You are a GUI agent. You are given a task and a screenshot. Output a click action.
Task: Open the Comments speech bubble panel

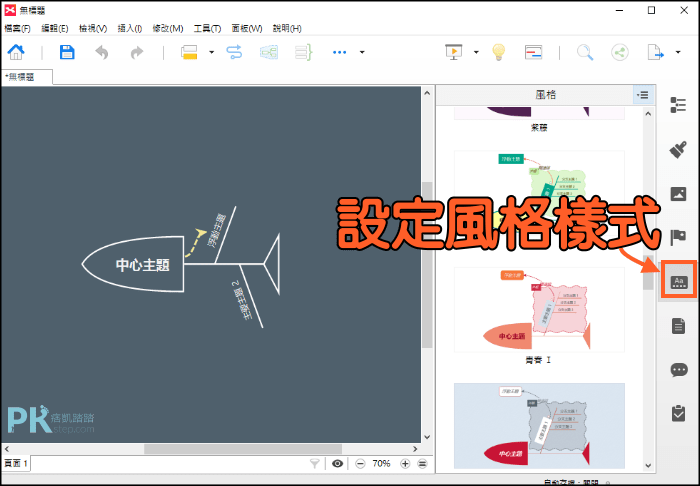click(679, 370)
